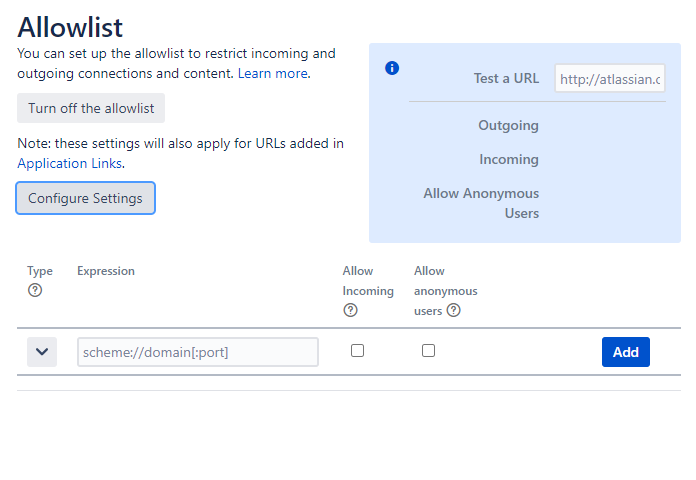Image resolution: width=696 pixels, height=480 pixels.
Task: Turn off the allowlist
Action: coord(91,108)
